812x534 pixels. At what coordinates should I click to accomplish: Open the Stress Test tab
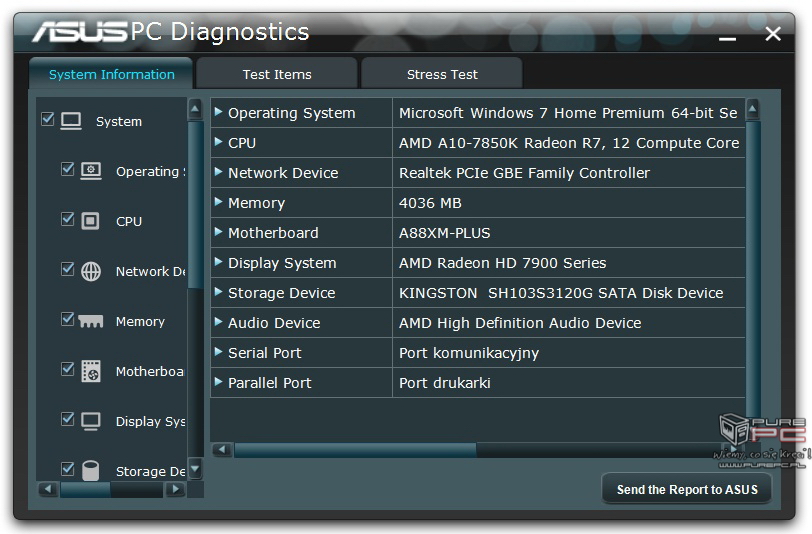coord(442,74)
